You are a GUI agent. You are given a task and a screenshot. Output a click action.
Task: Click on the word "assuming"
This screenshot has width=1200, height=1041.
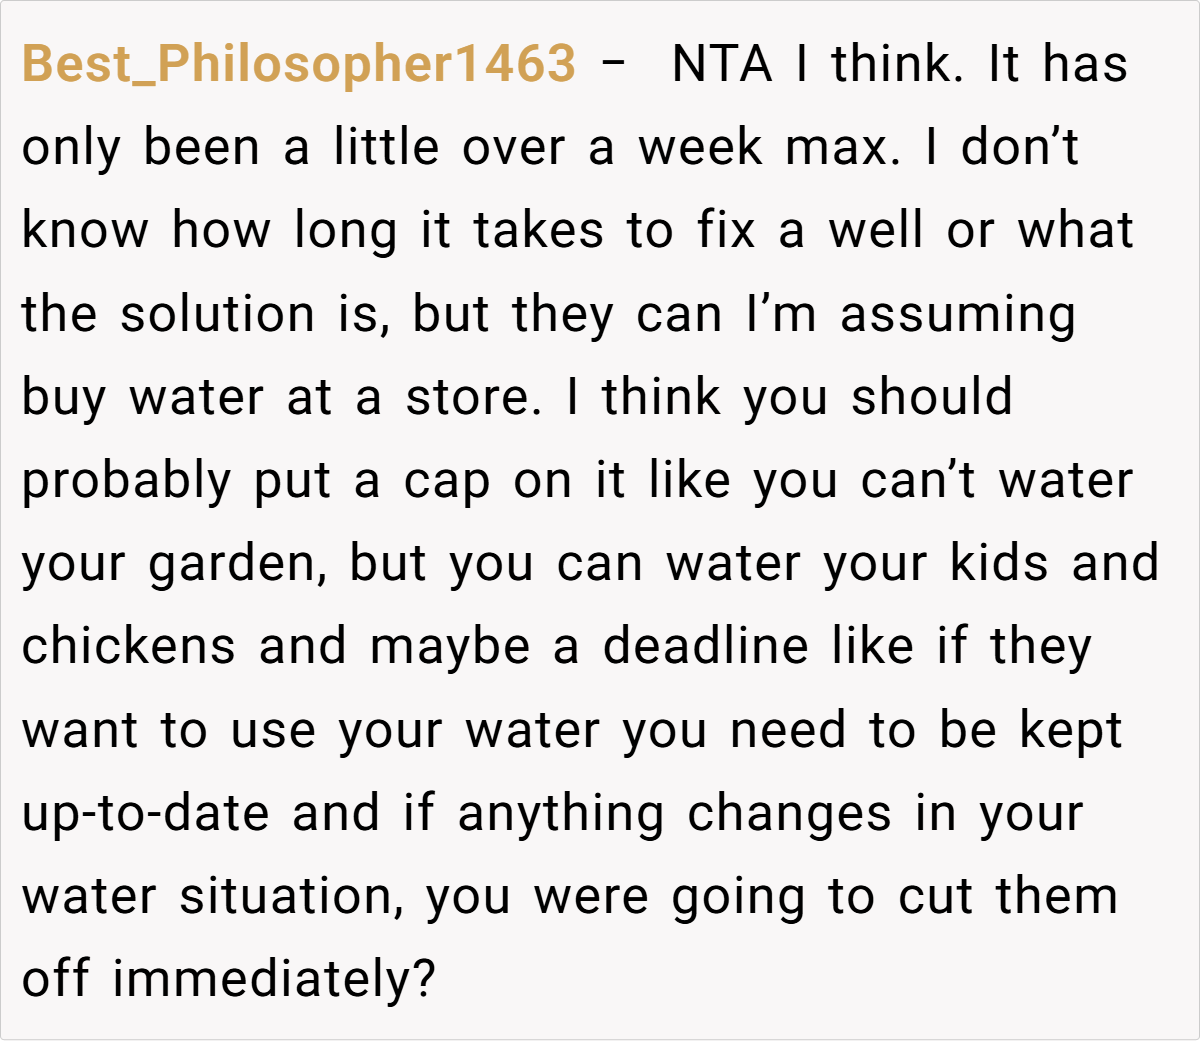click(957, 314)
